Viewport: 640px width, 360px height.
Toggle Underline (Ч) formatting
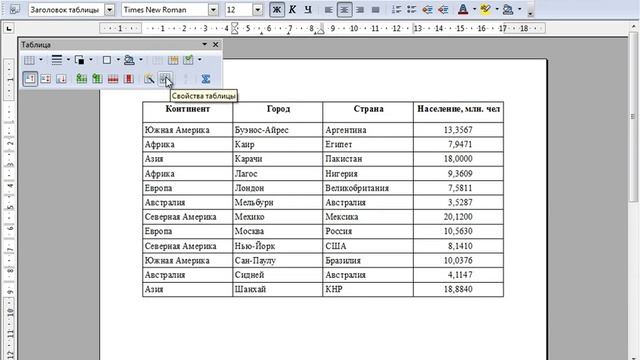(x=308, y=9)
